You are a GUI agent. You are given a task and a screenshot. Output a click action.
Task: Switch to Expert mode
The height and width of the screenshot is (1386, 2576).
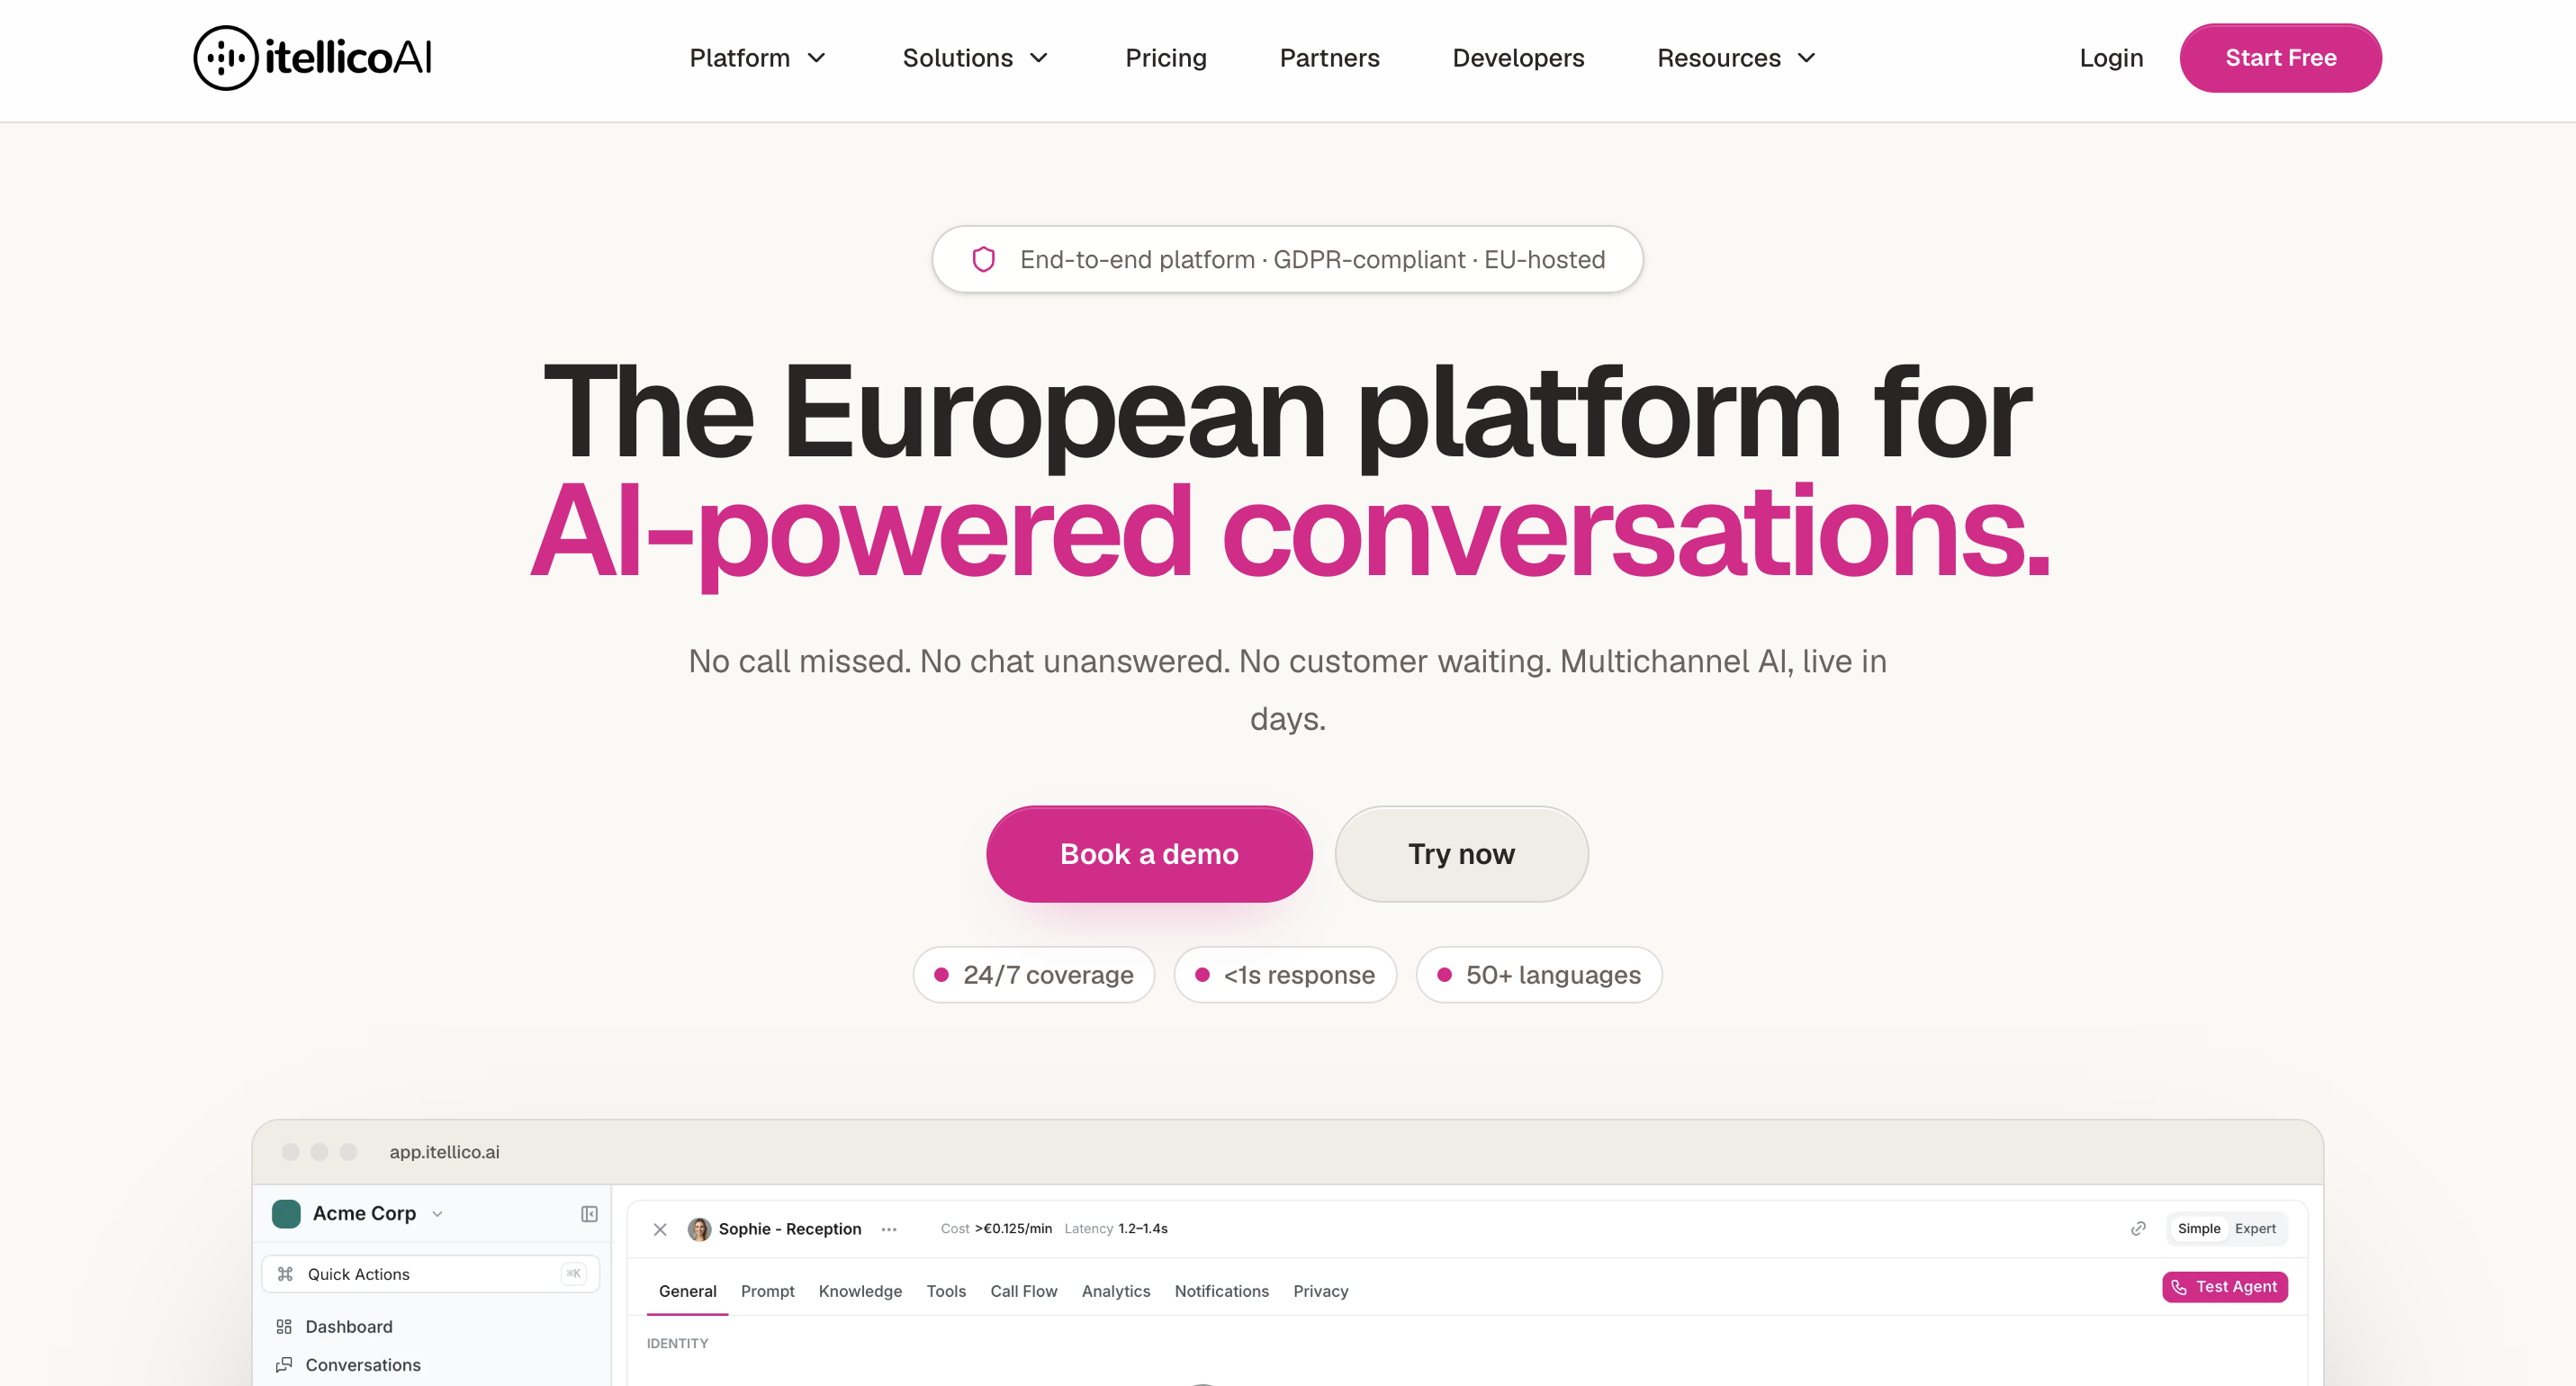pos(2255,1228)
